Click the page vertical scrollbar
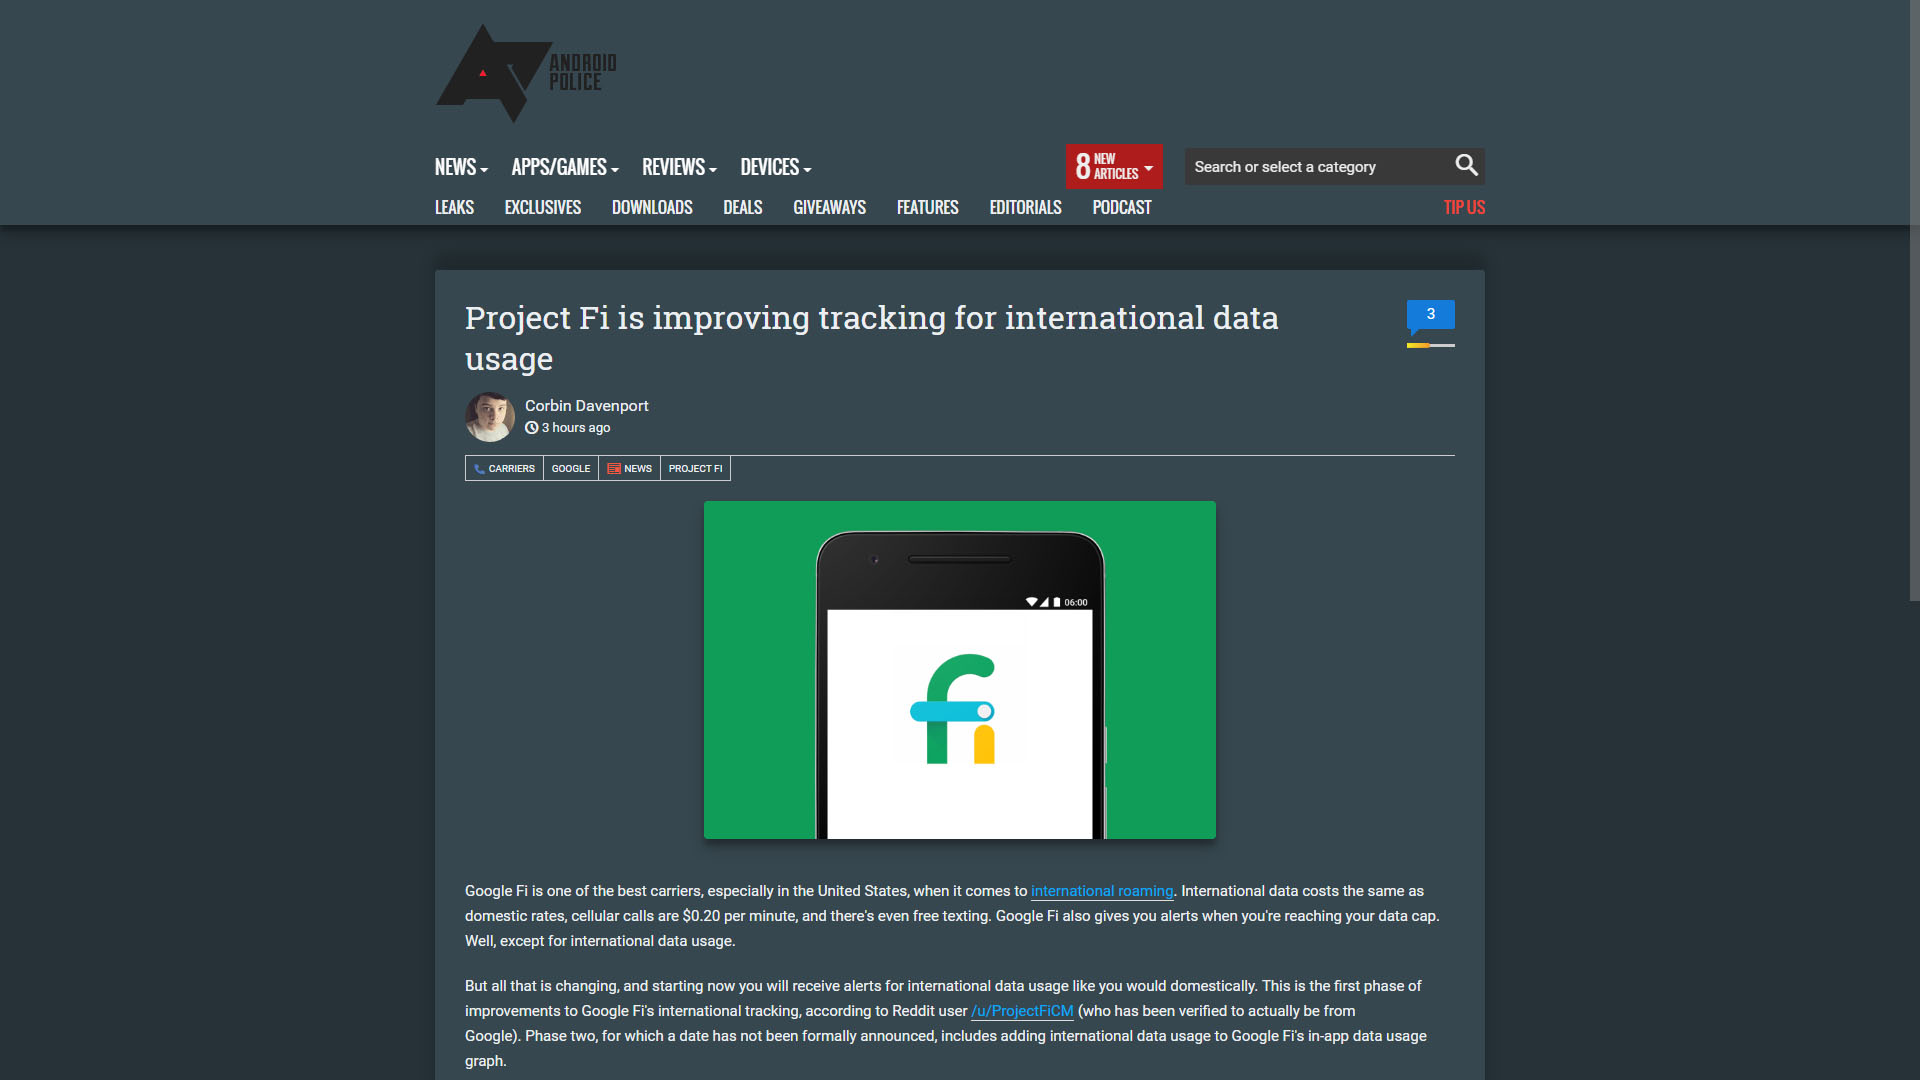Viewport: 1920px width, 1080px height. pos(1914,300)
